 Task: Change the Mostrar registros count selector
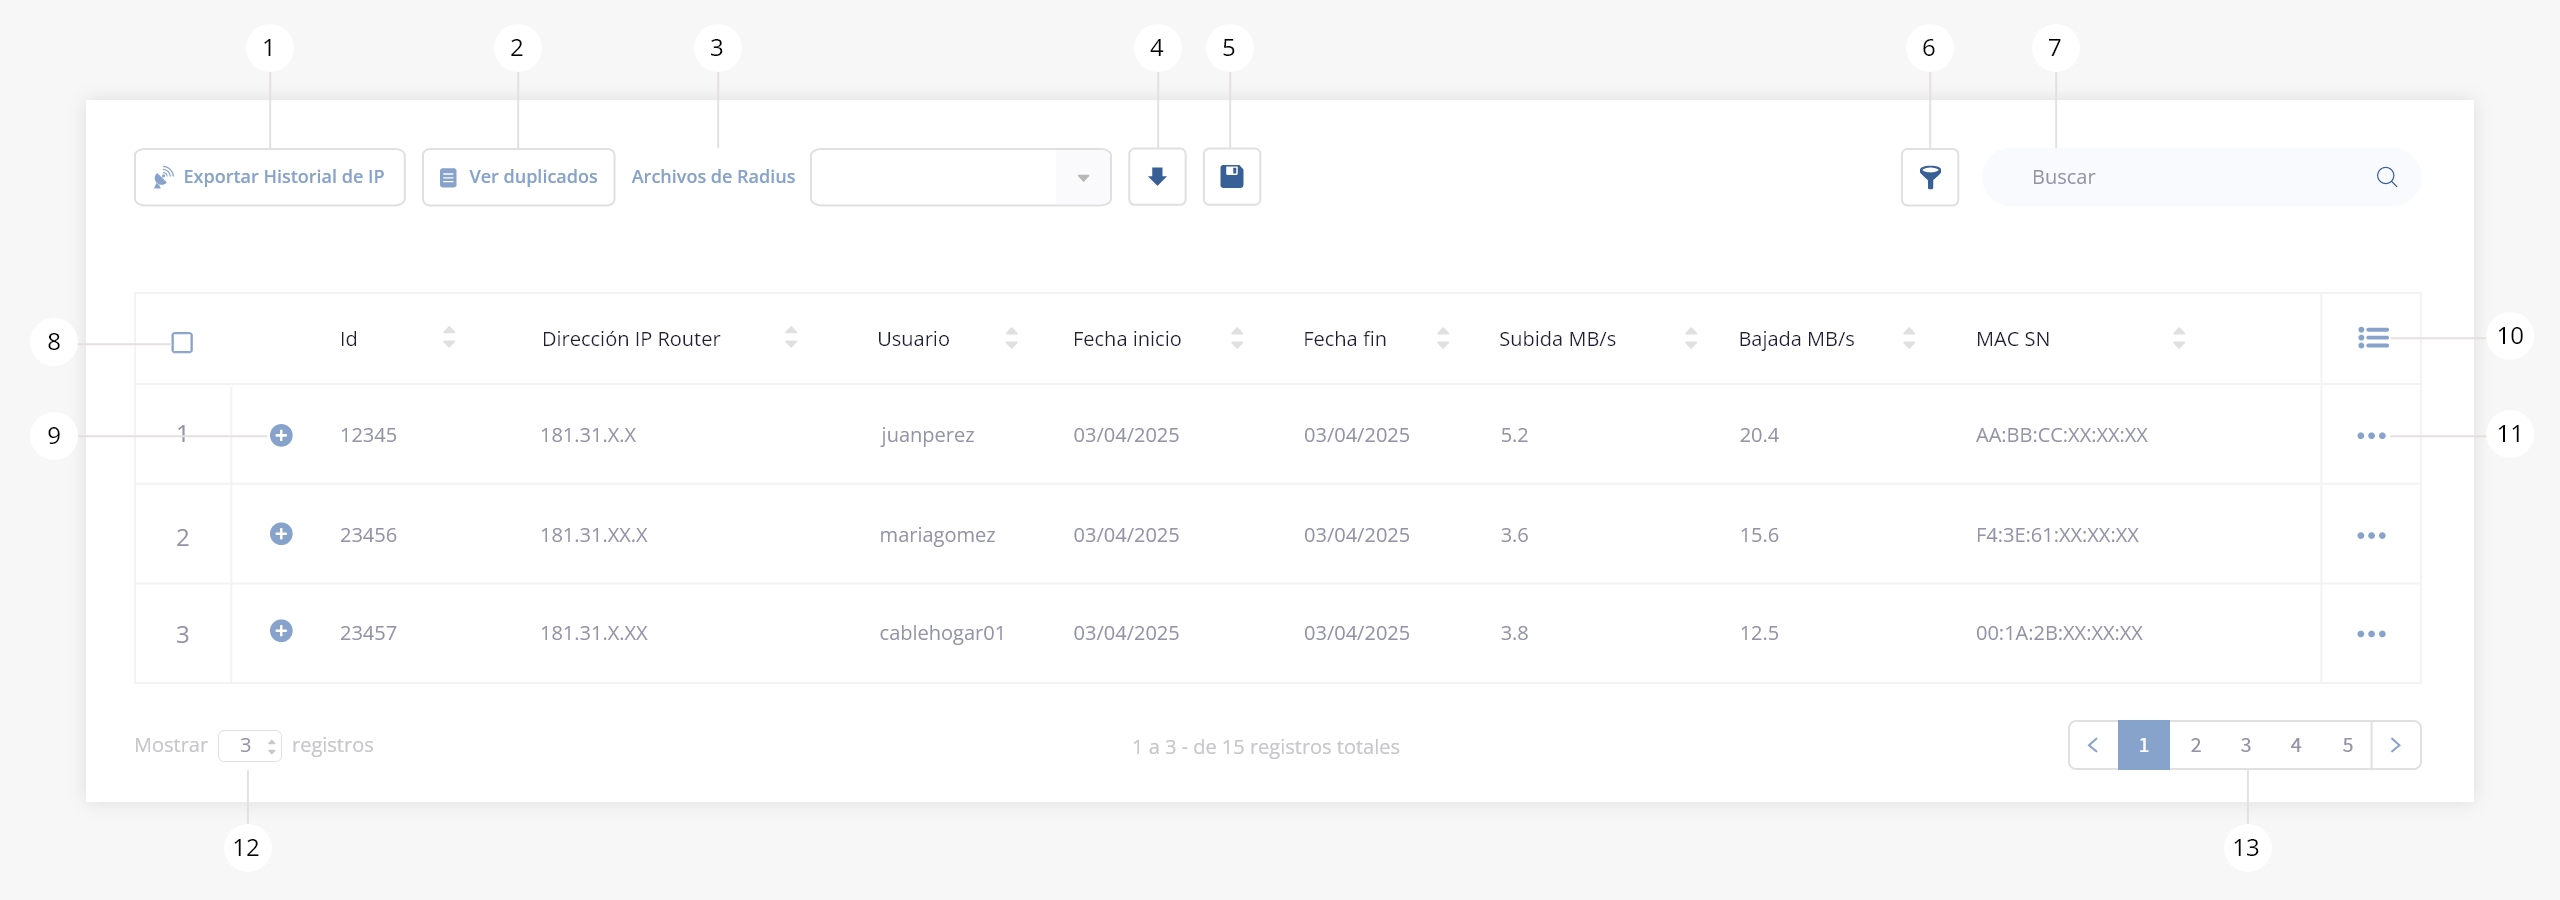pos(250,746)
